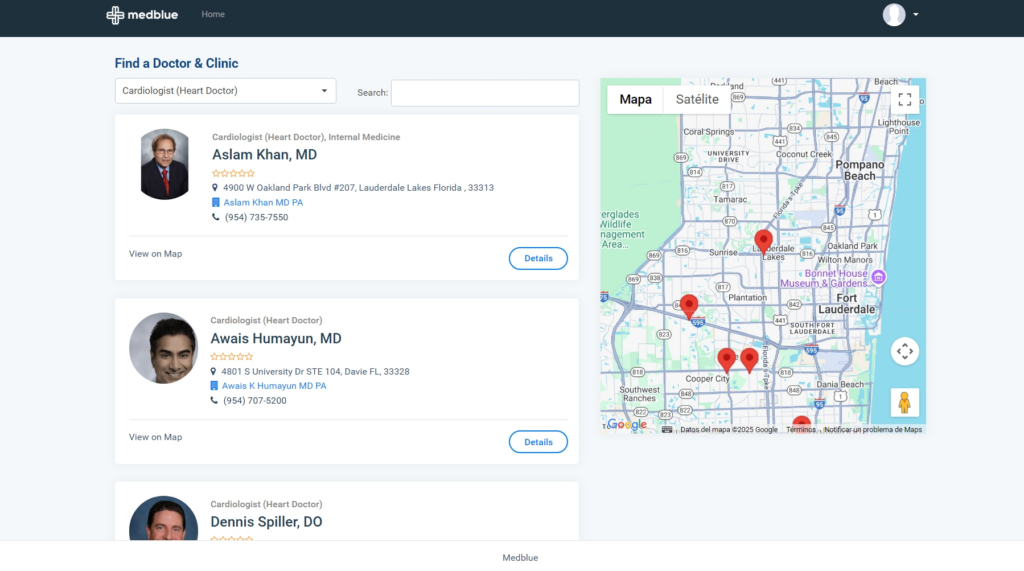
Task: Open the Cardiologist specialty dropdown
Action: pyautogui.click(x=225, y=91)
